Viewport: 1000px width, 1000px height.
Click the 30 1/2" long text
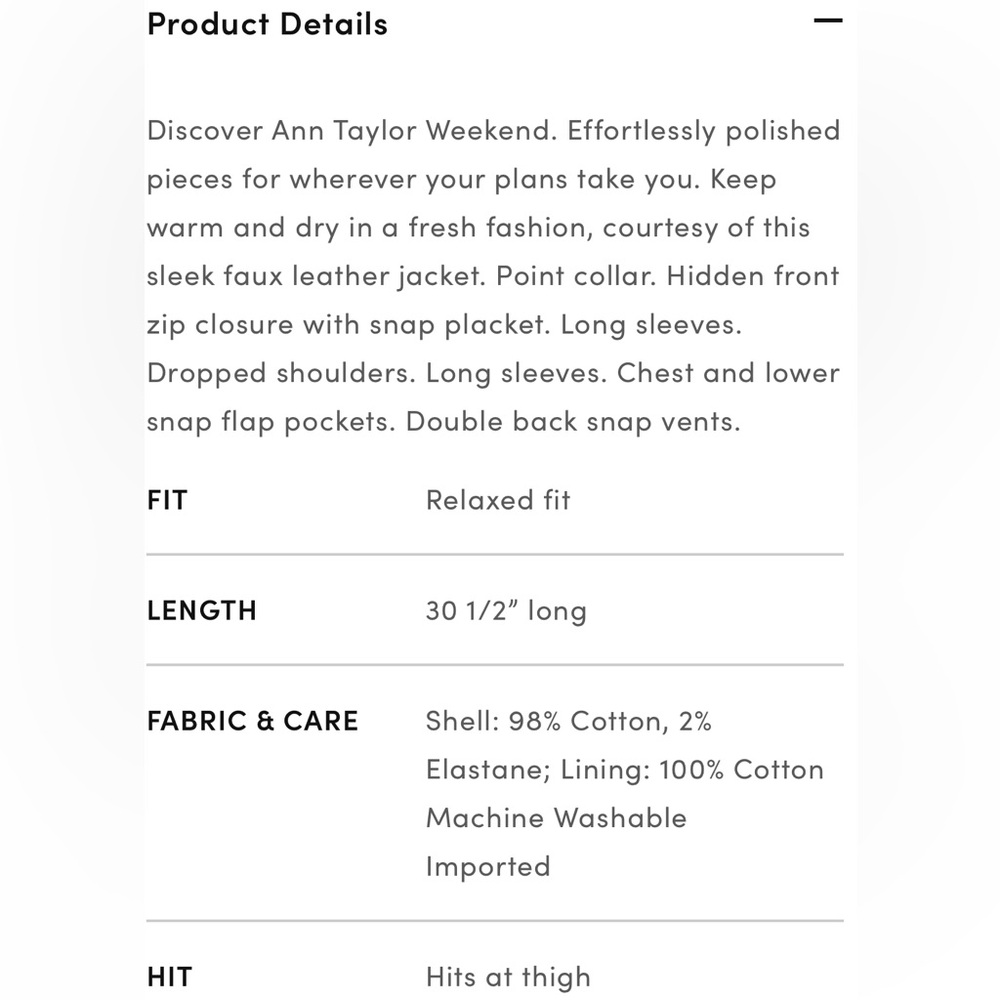[506, 610]
